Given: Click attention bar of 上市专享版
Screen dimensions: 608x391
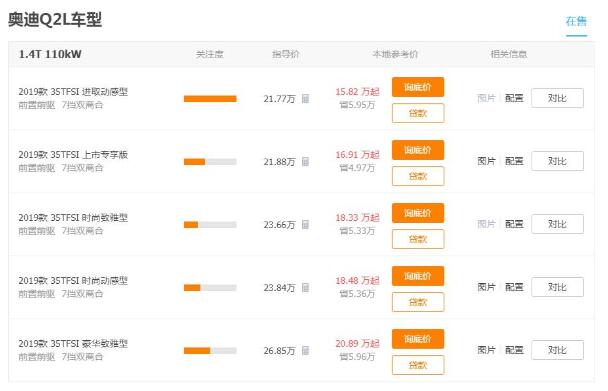Looking at the screenshot, I should (210, 162).
